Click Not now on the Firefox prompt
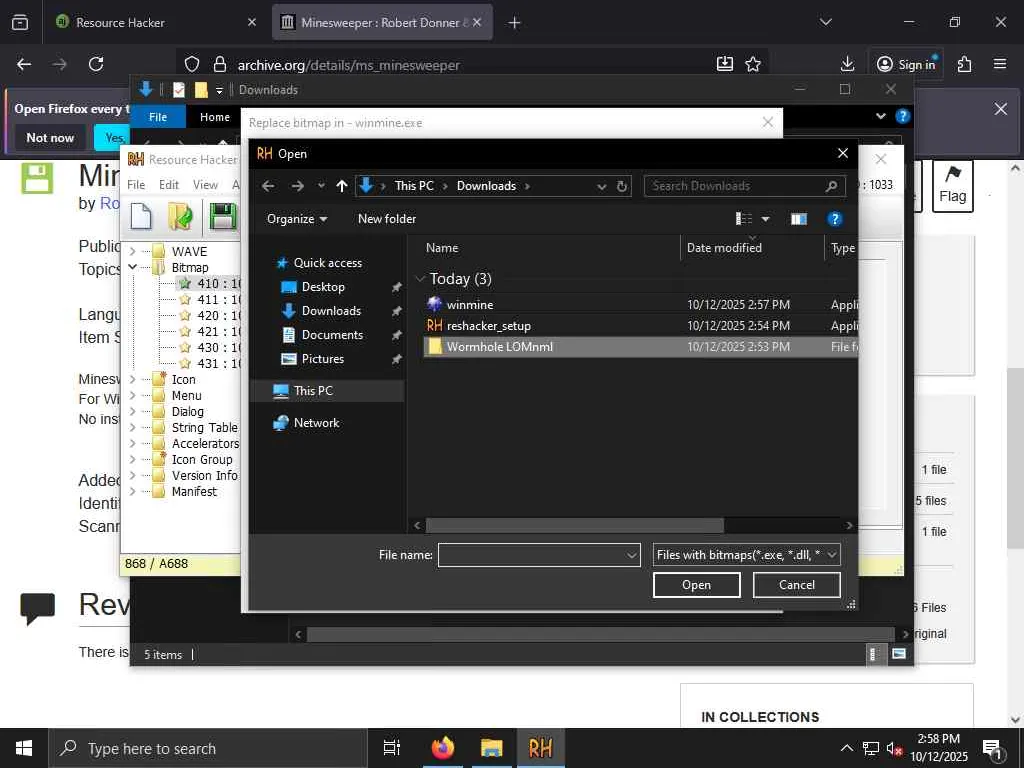The height and width of the screenshot is (768, 1024). [x=50, y=138]
